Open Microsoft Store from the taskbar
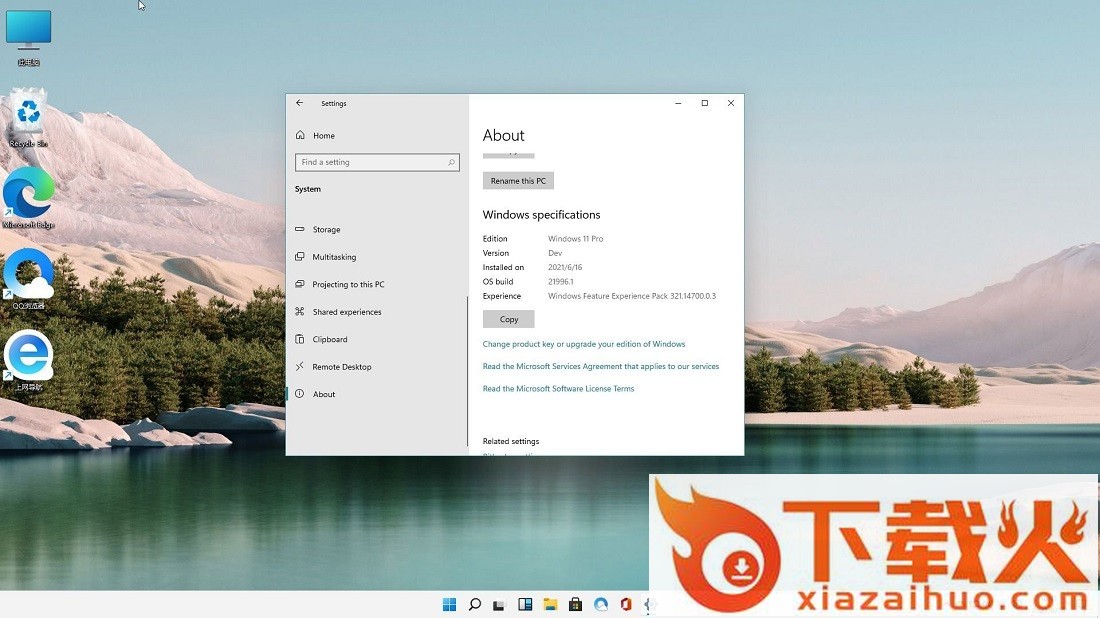The width and height of the screenshot is (1100, 618). click(x=575, y=604)
